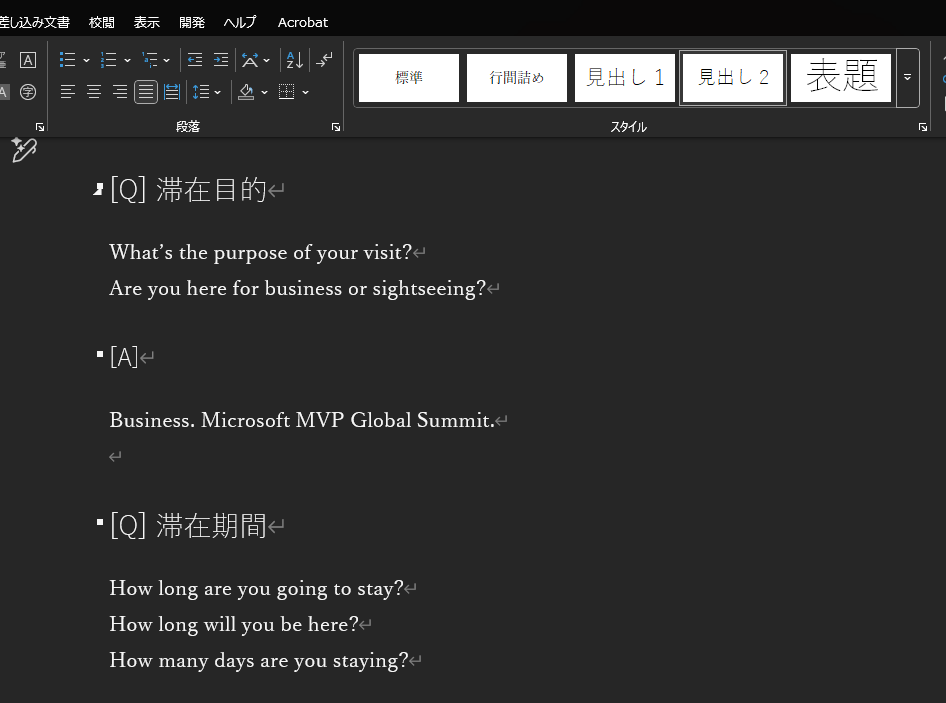This screenshot has width=946, height=703.
Task: Toggle justify alignment
Action: (x=146, y=92)
